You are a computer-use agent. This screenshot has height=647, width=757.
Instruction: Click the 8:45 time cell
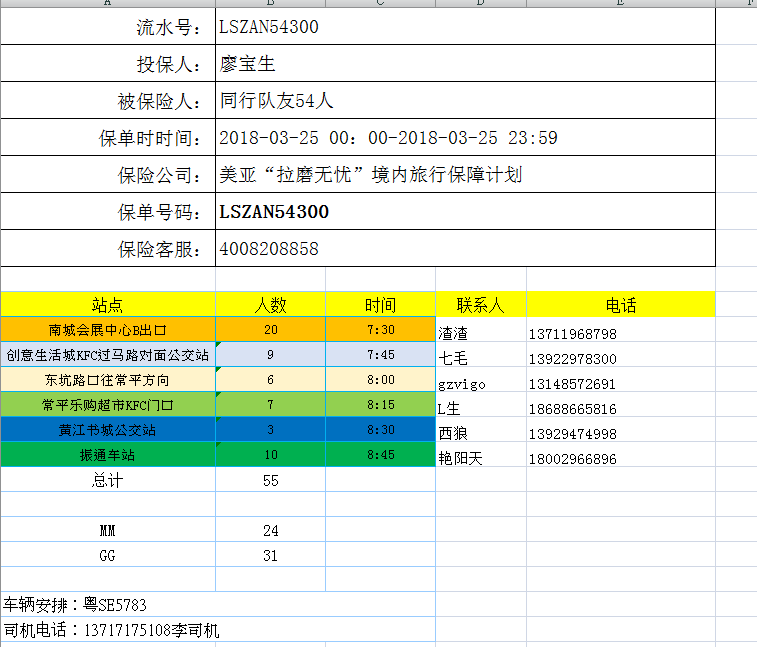click(380, 455)
